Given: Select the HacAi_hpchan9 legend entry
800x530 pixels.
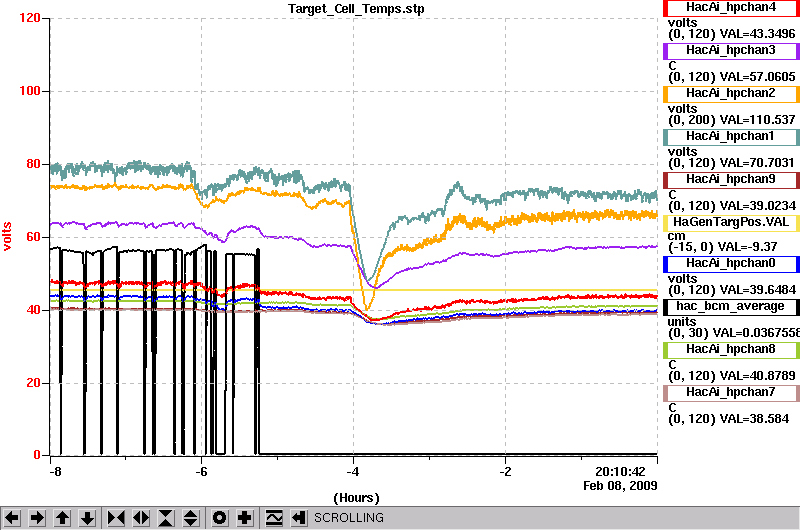Looking at the screenshot, I should pyautogui.click(x=731, y=180).
